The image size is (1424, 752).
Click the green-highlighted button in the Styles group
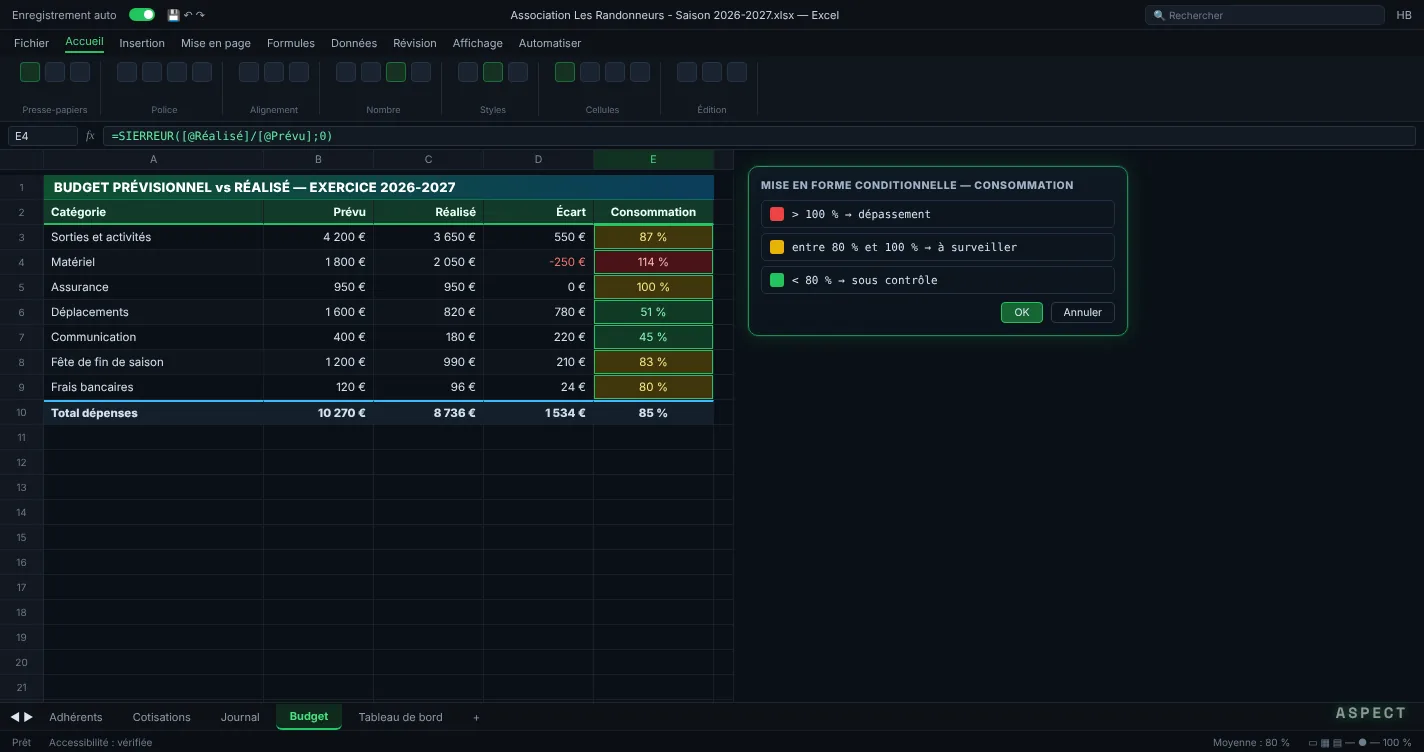492,72
